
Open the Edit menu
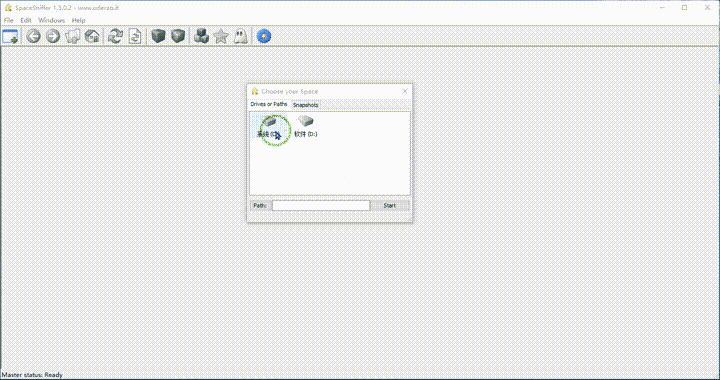(x=26, y=20)
